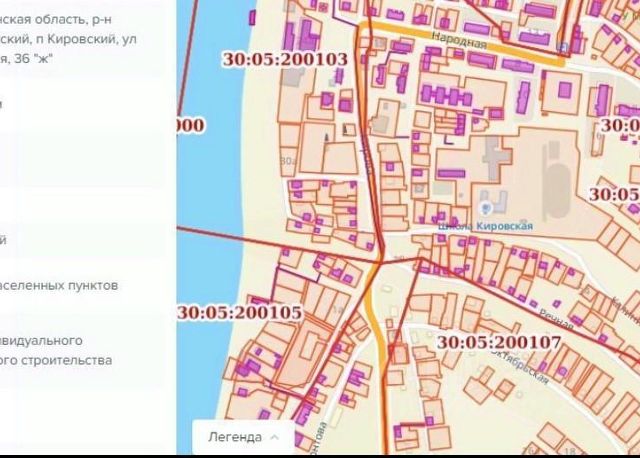The image size is (640, 458).
Task: Select the 'строительства' permitted use text
Action: coord(56,360)
